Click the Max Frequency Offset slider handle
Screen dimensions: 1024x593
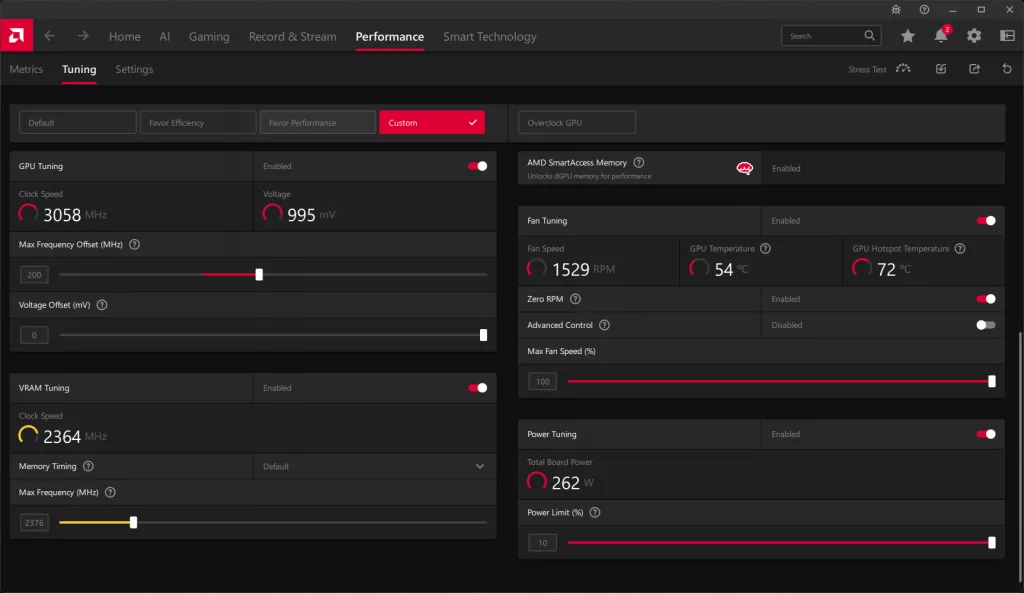coord(259,274)
